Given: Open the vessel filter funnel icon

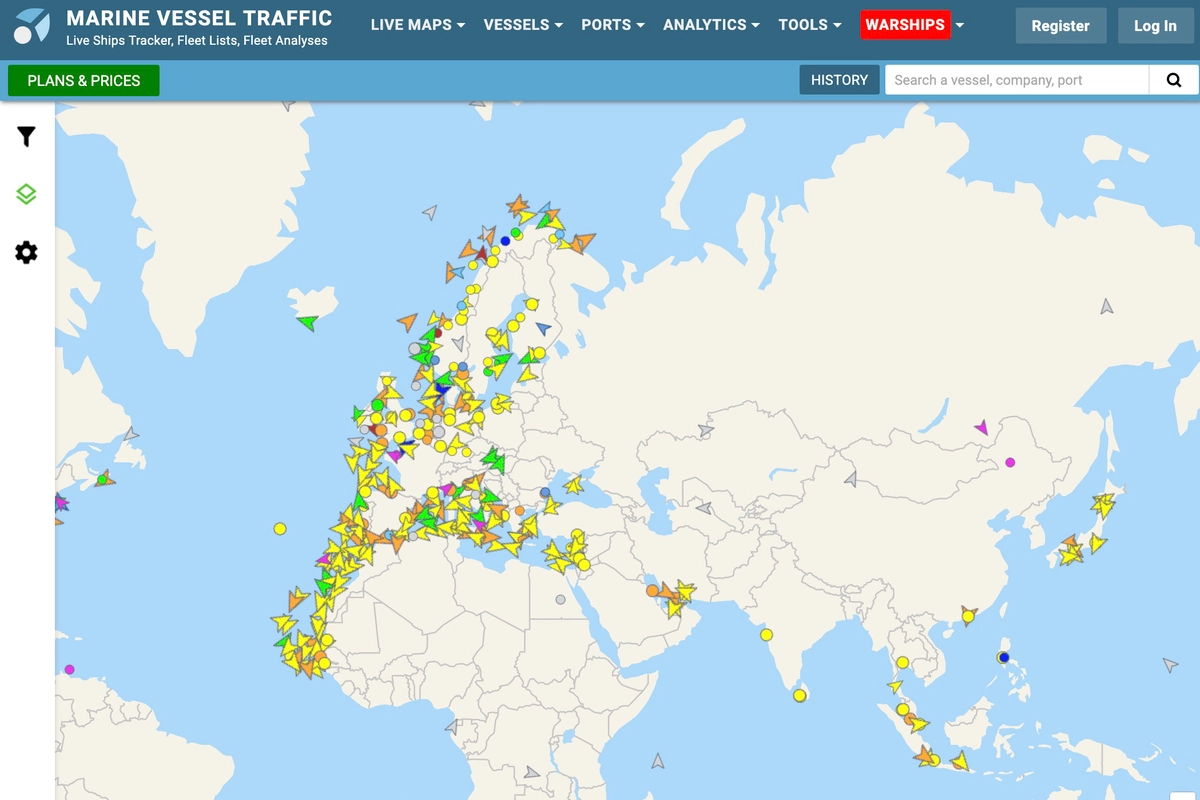Looking at the screenshot, I should click(27, 136).
